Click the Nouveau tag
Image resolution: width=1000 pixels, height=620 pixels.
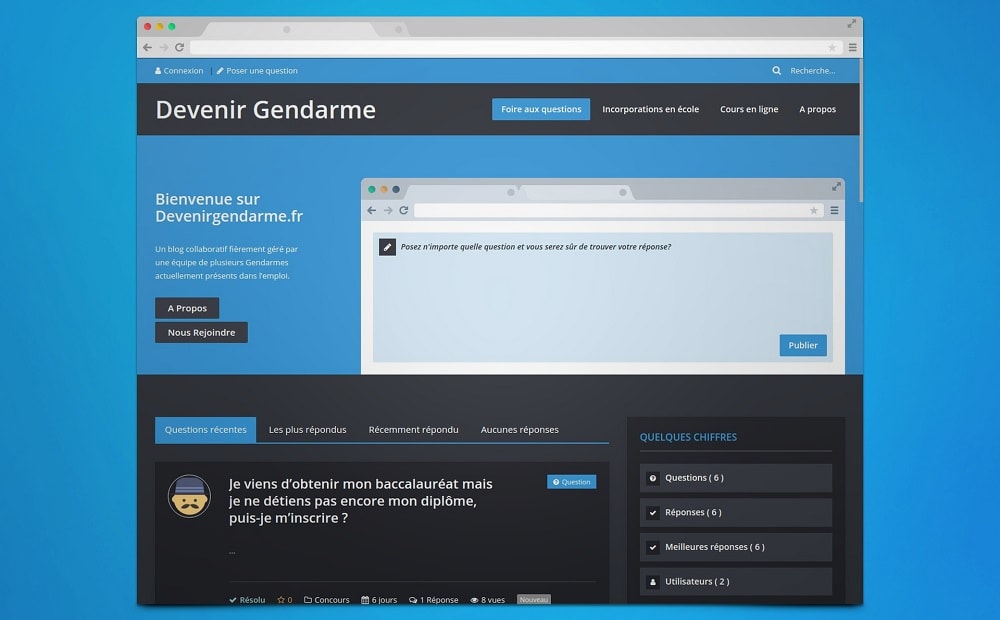coord(534,600)
